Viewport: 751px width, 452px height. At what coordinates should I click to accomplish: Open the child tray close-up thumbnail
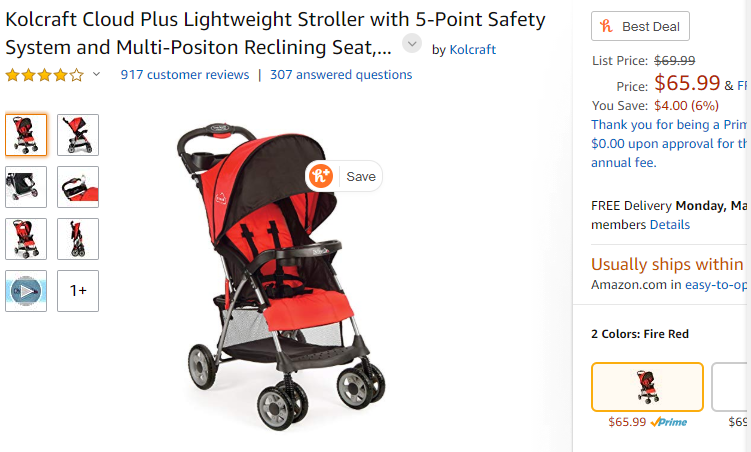[x=78, y=187]
